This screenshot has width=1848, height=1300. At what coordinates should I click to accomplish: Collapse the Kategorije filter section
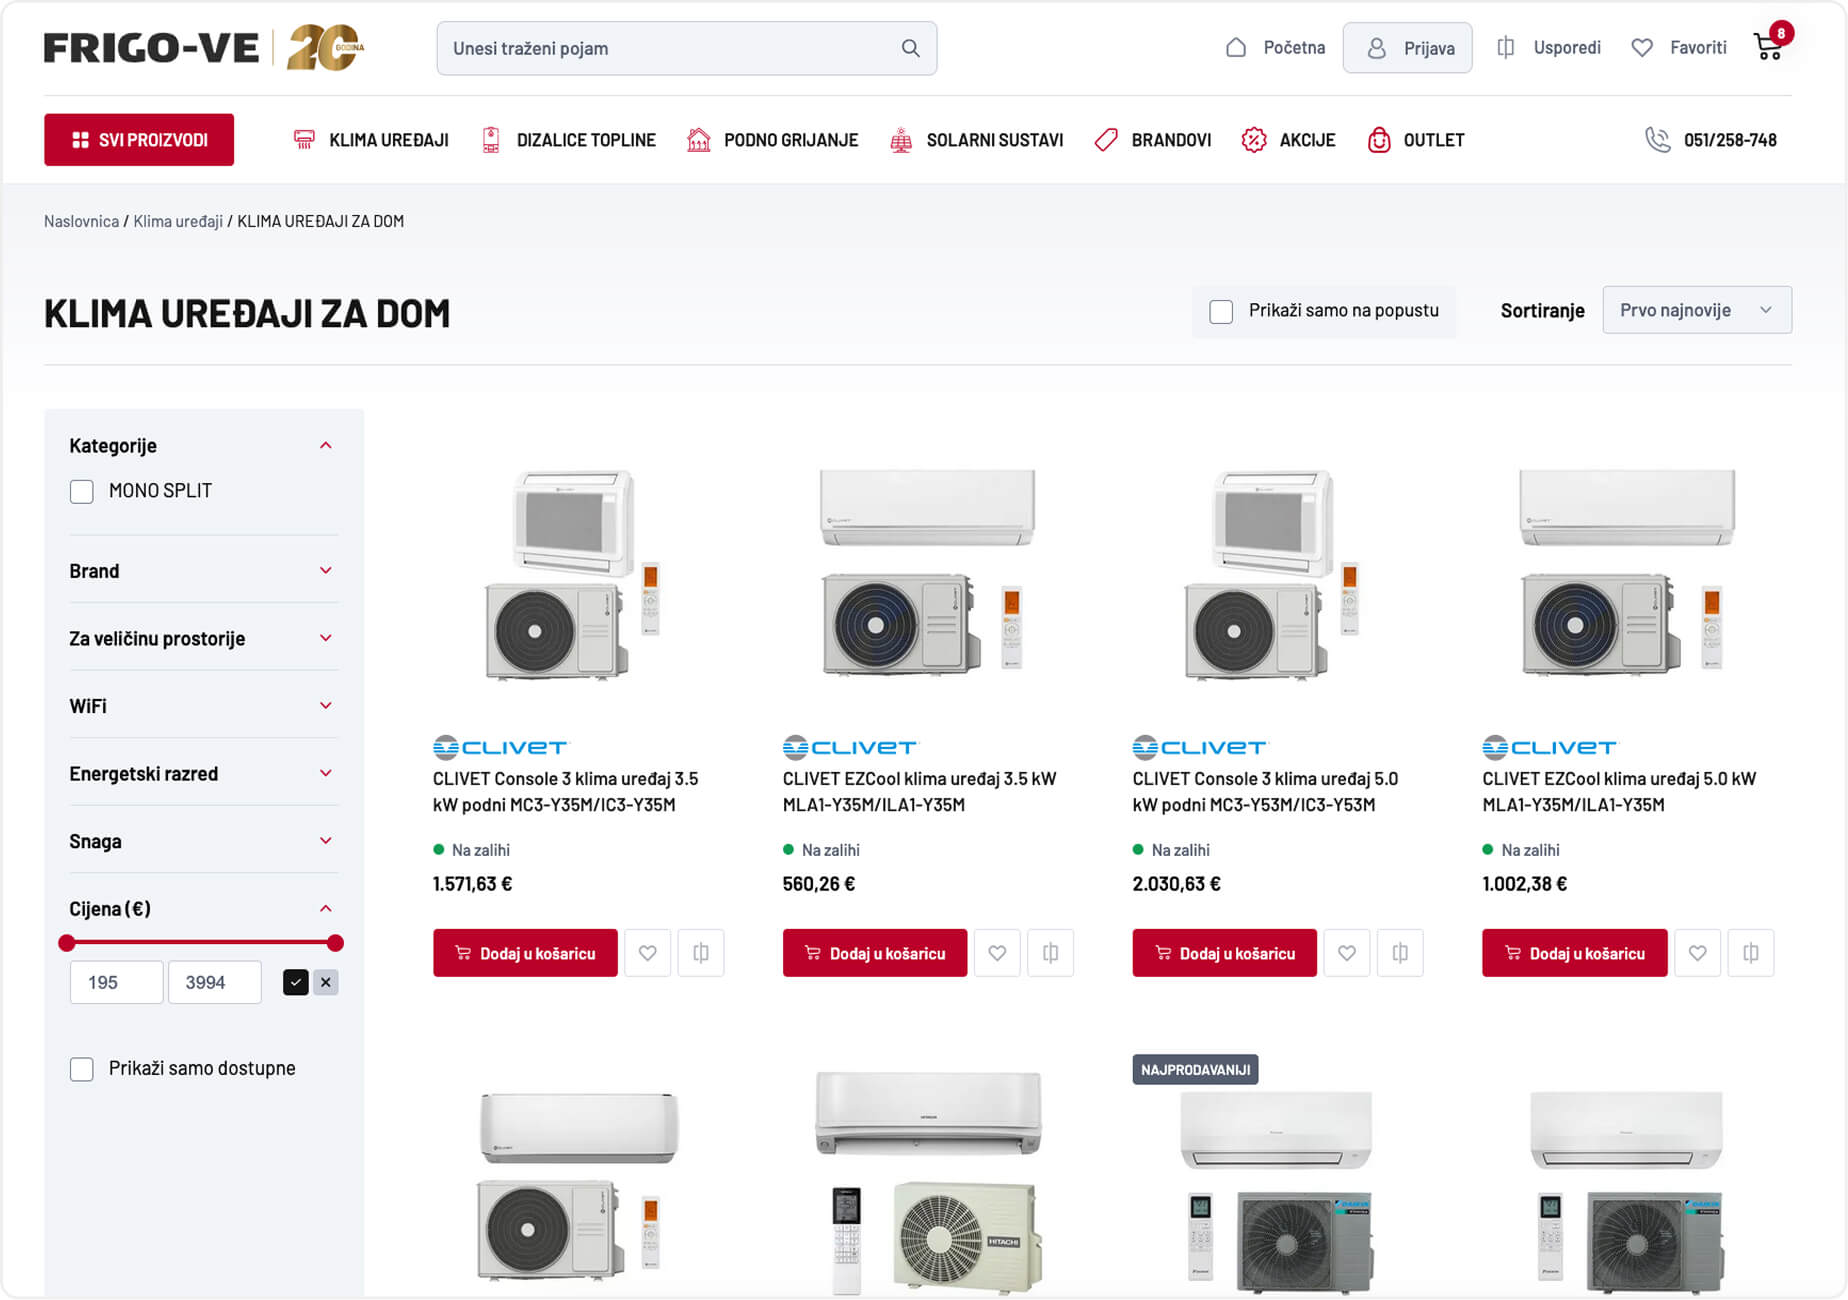point(326,445)
